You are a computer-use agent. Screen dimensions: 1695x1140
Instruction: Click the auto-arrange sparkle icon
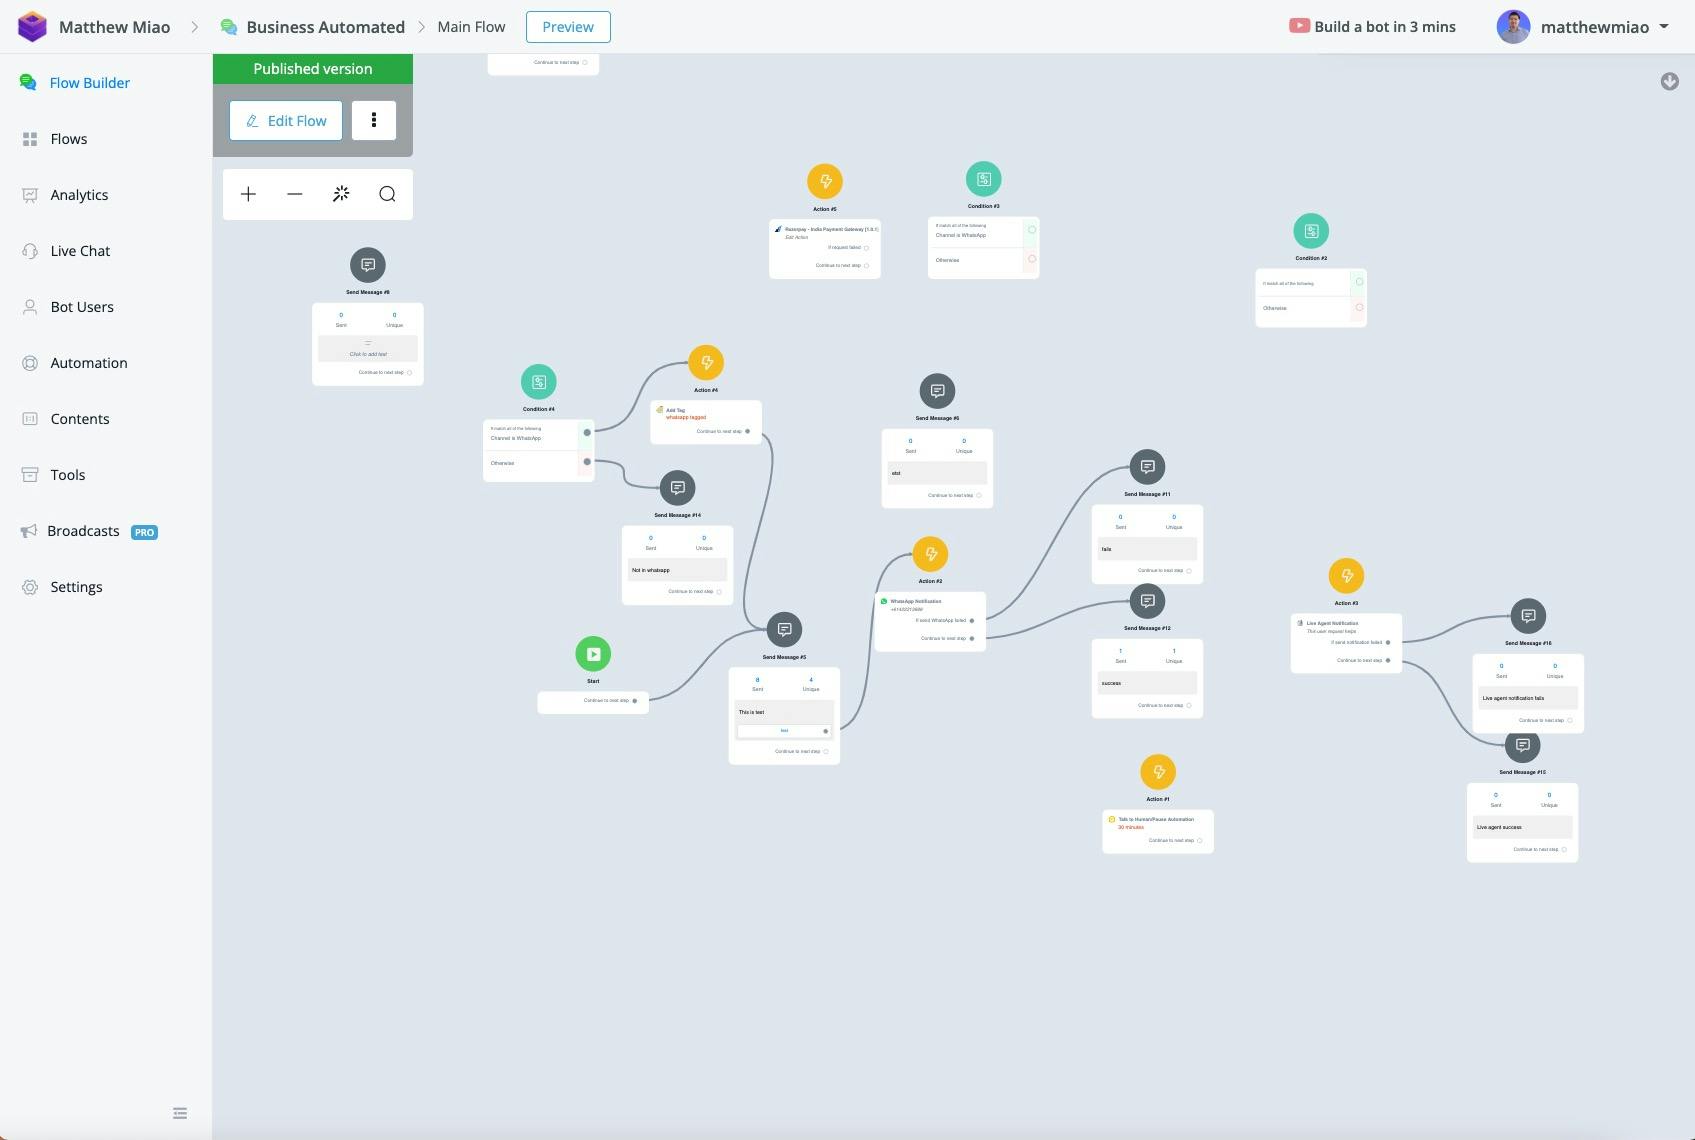(341, 194)
